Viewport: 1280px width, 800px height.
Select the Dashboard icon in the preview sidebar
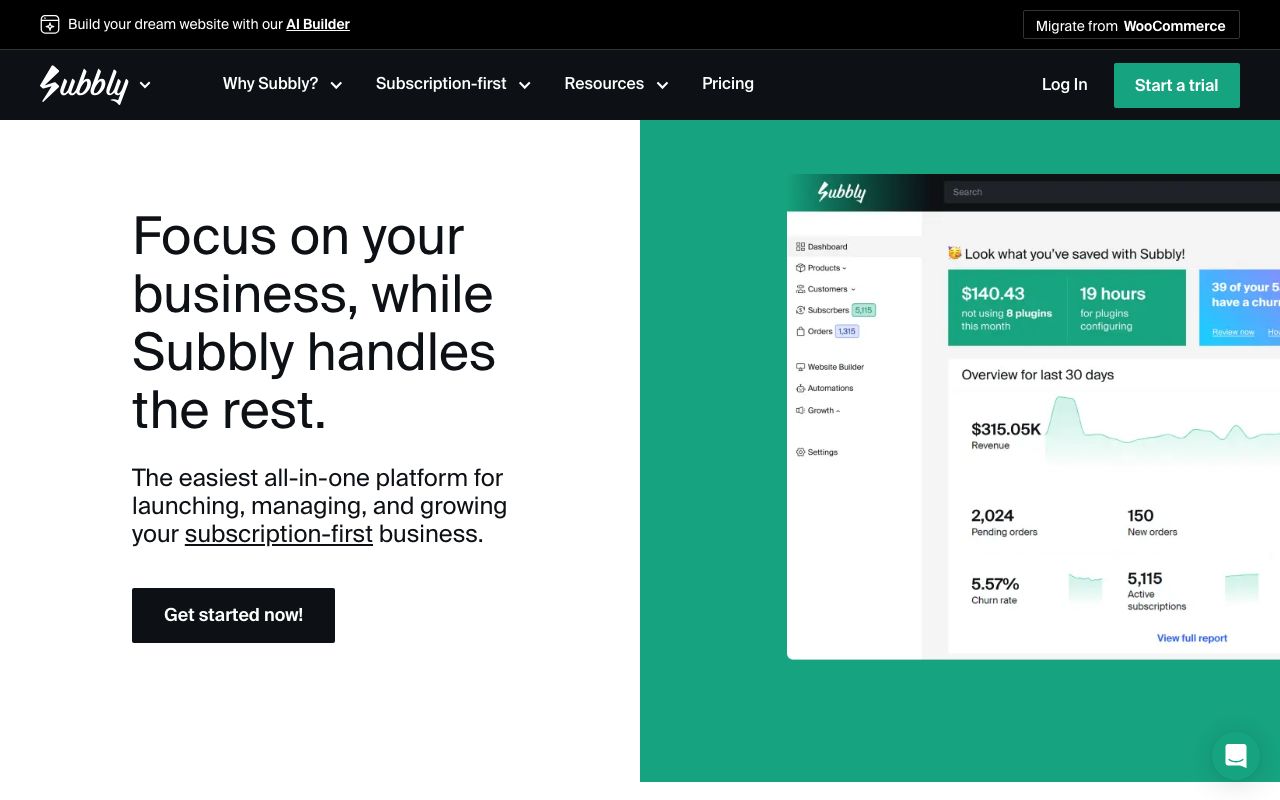coord(800,247)
